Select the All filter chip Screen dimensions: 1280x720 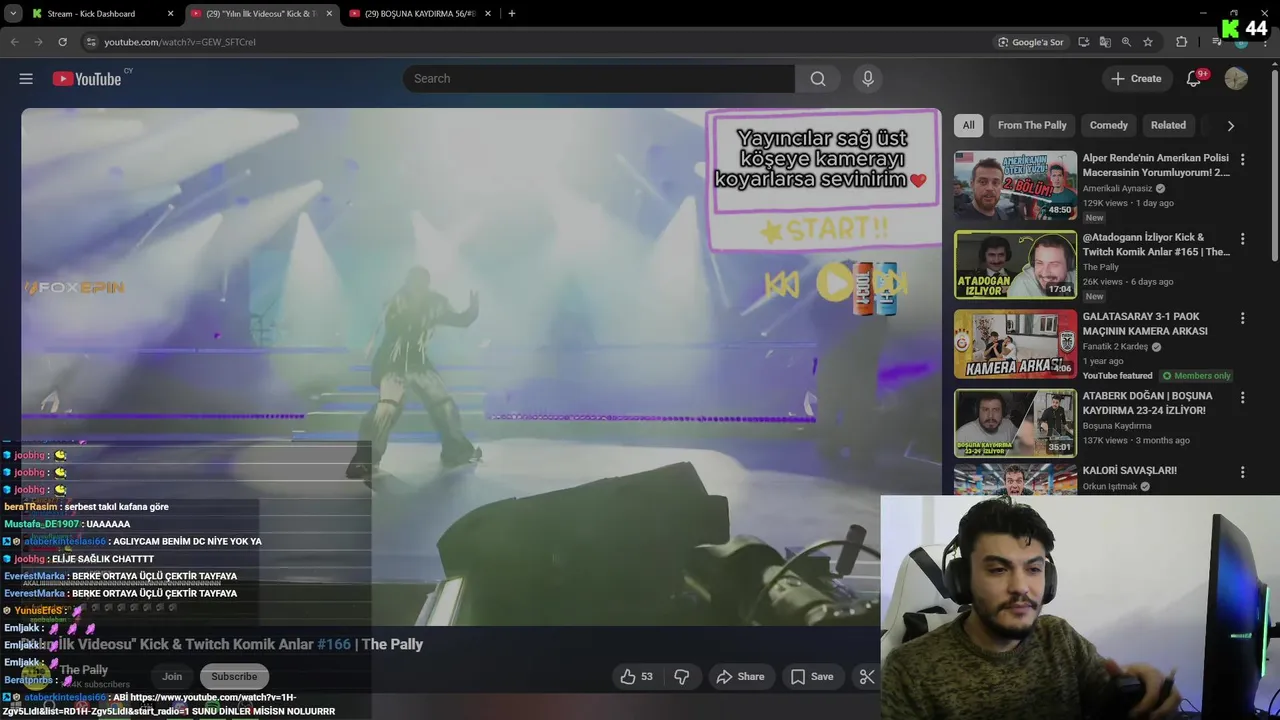[x=968, y=125]
